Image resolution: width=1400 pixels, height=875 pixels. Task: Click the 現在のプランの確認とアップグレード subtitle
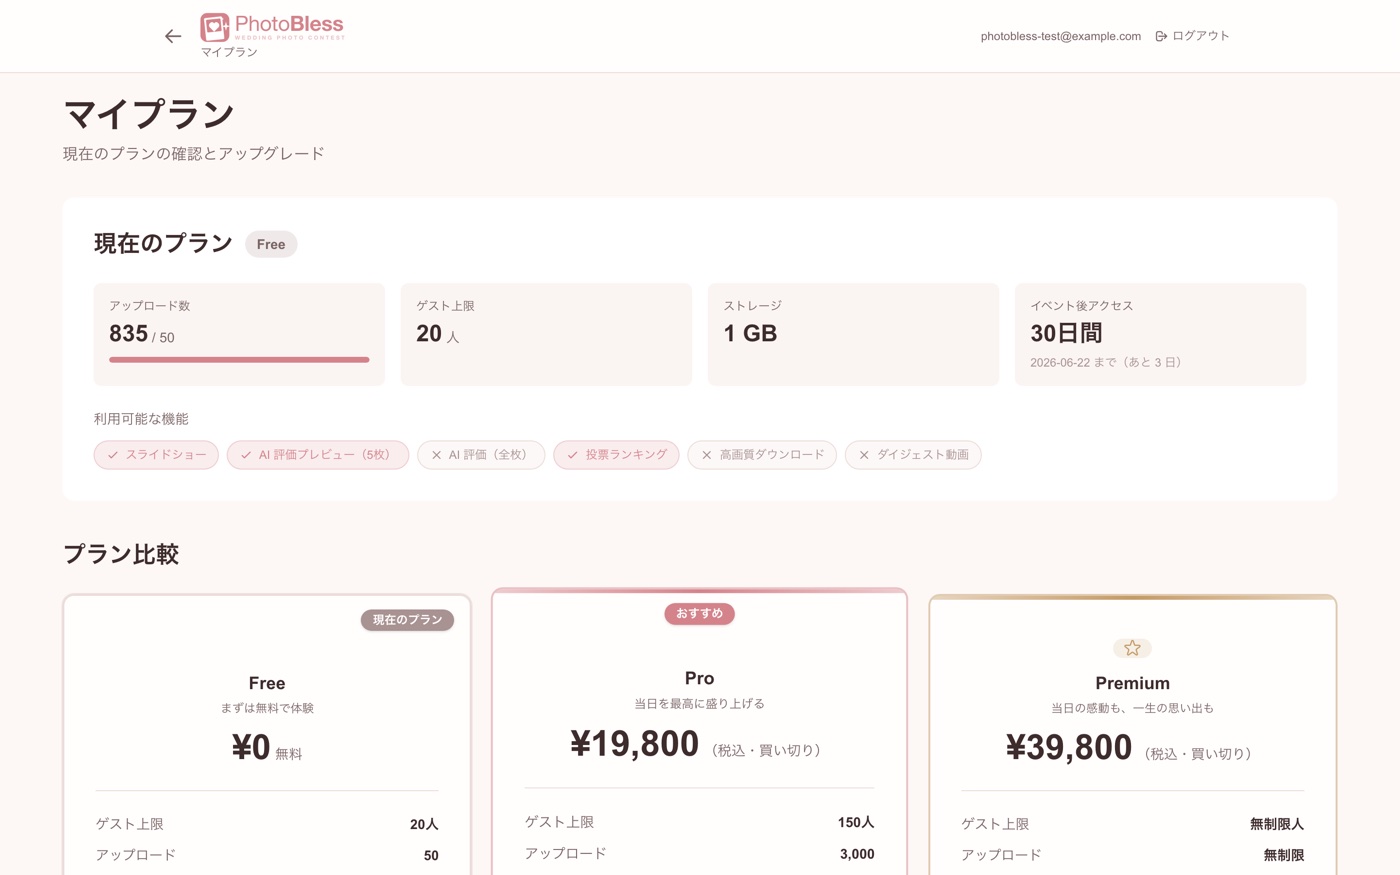pos(194,154)
